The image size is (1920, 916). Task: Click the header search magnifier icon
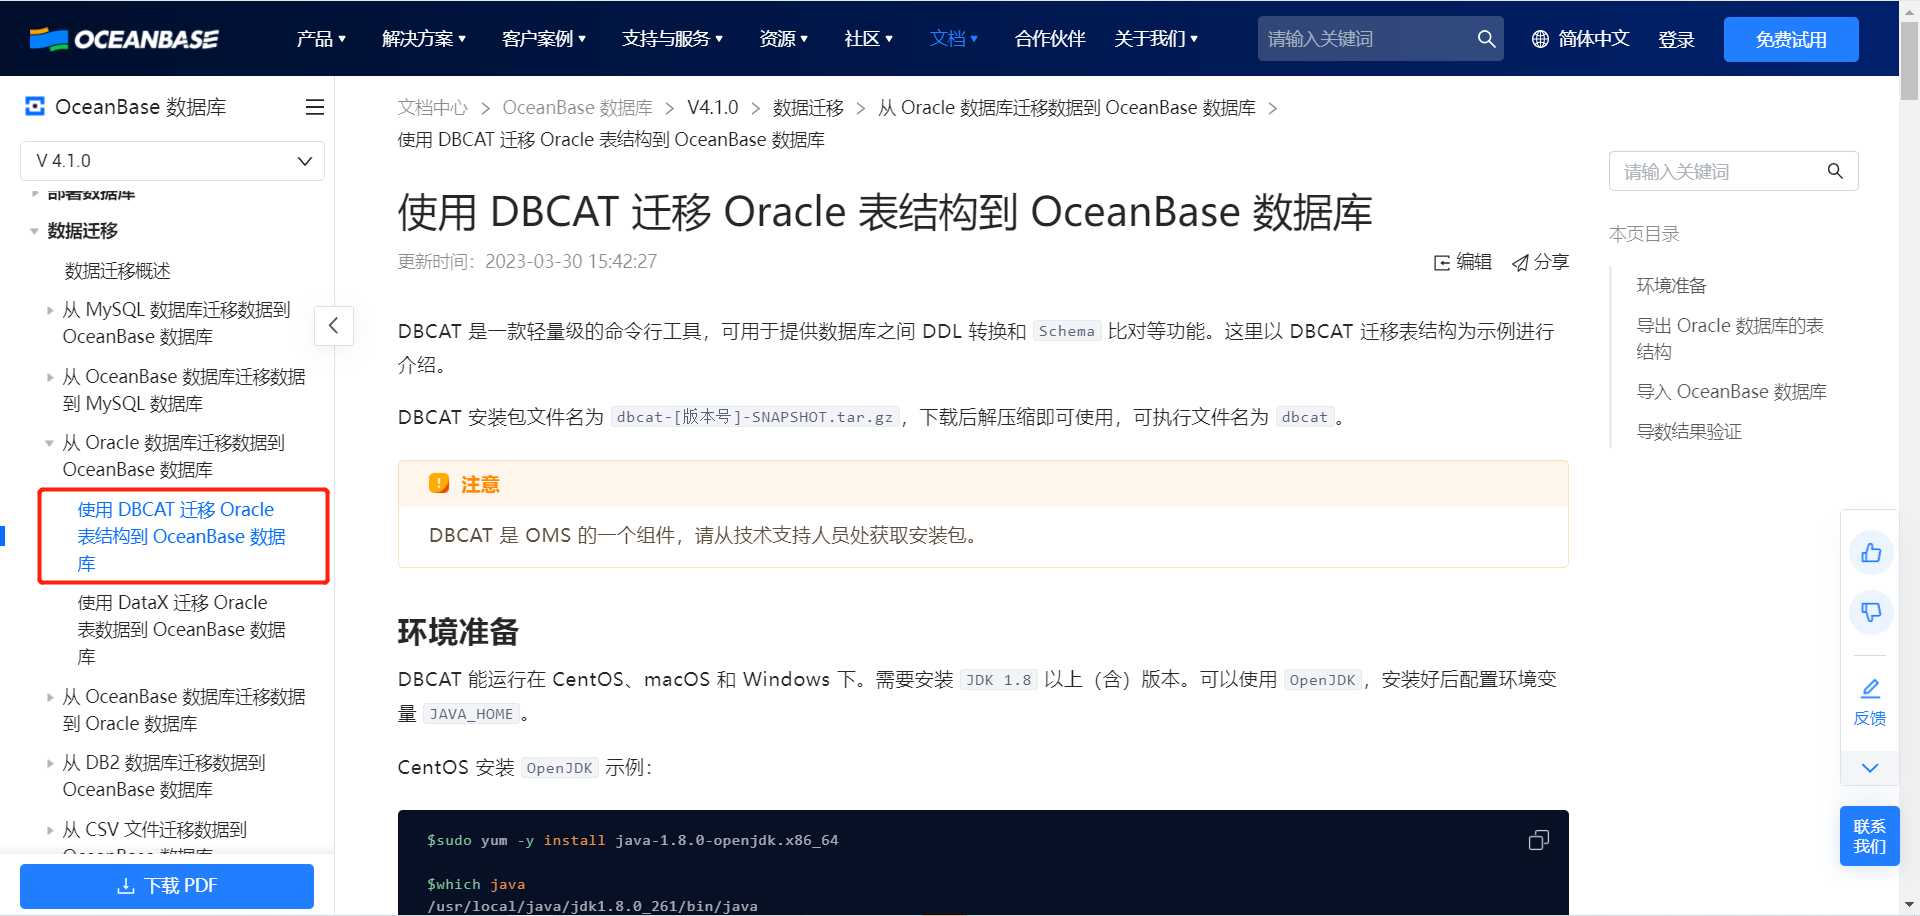[1486, 39]
